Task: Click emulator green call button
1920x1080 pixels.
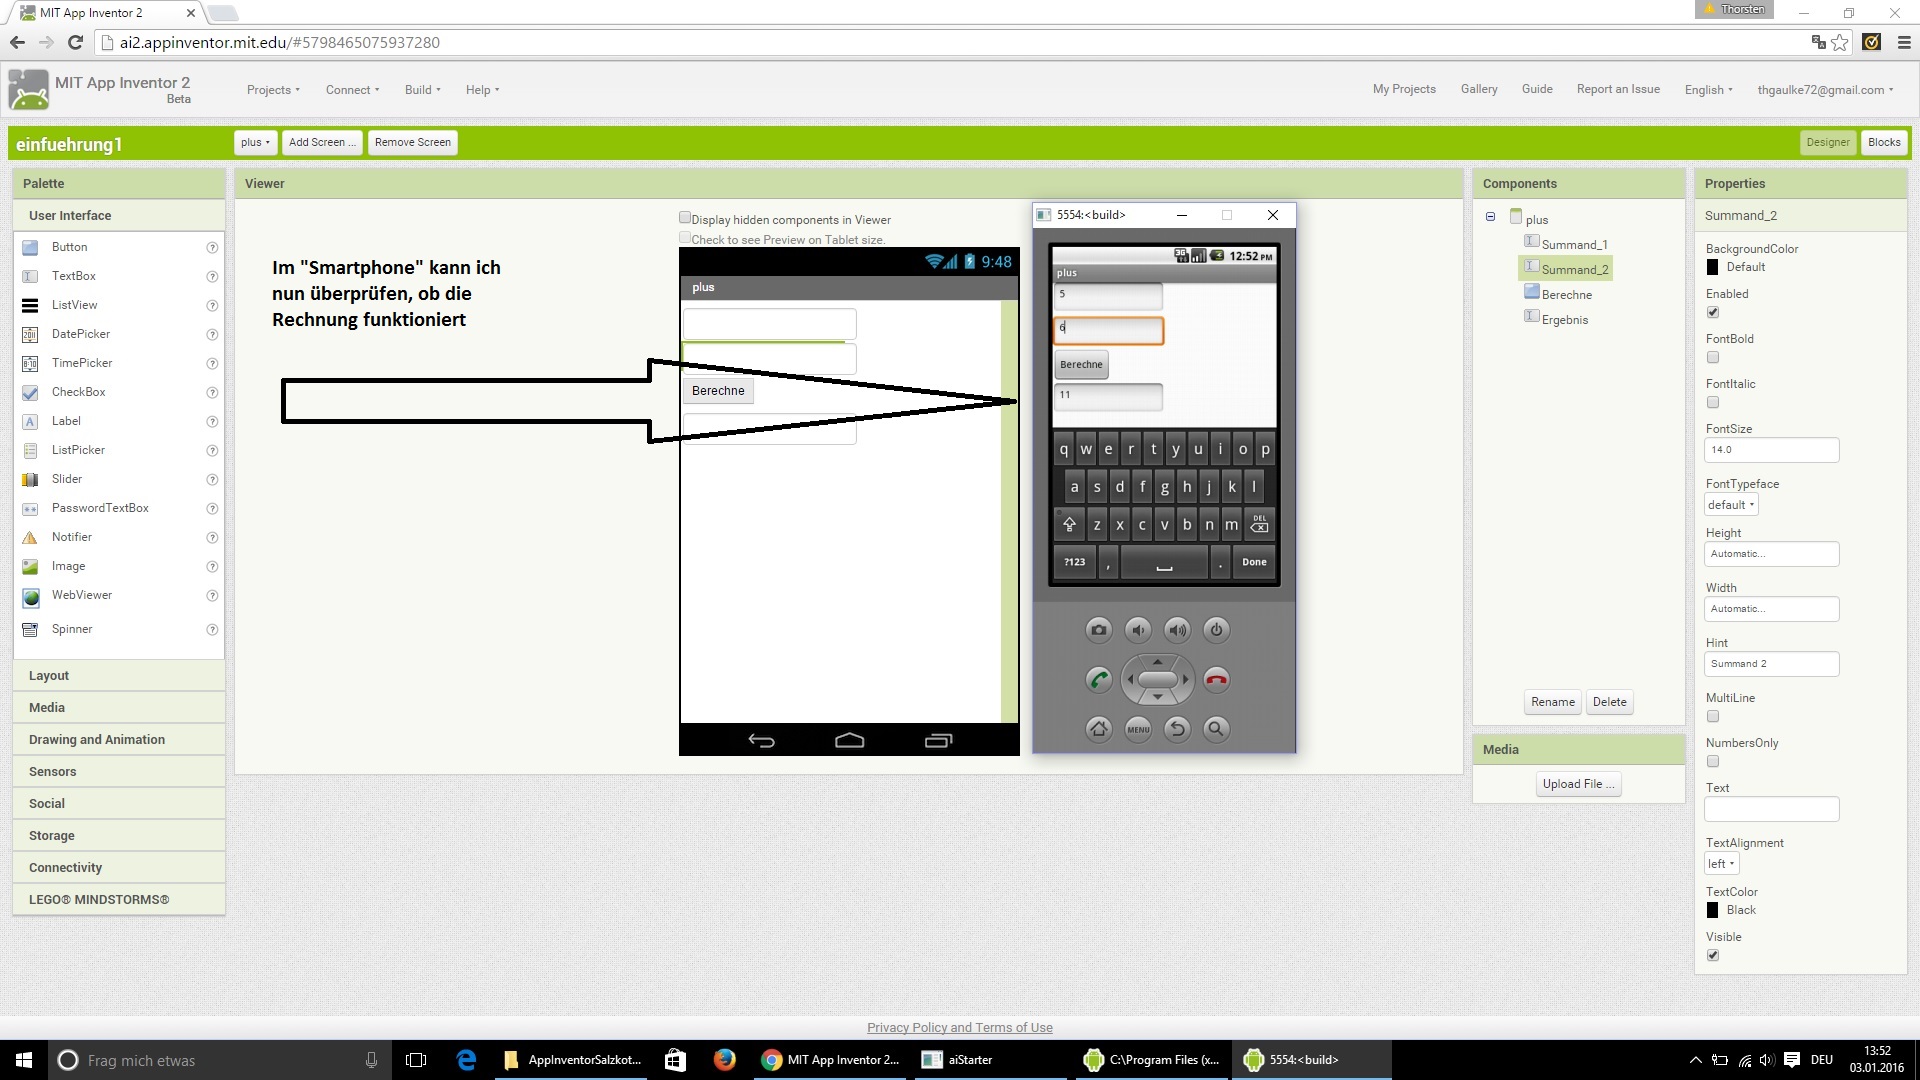Action: [x=1098, y=680]
